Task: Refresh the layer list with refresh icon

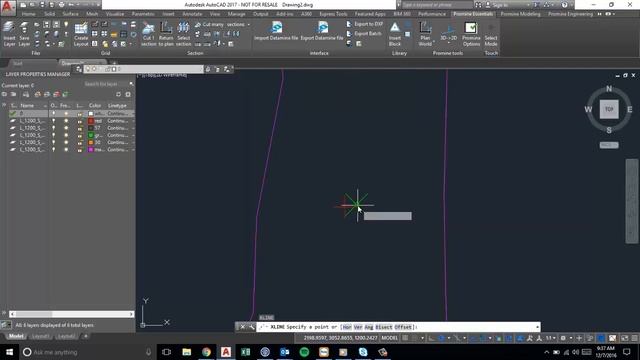Action: point(118,94)
